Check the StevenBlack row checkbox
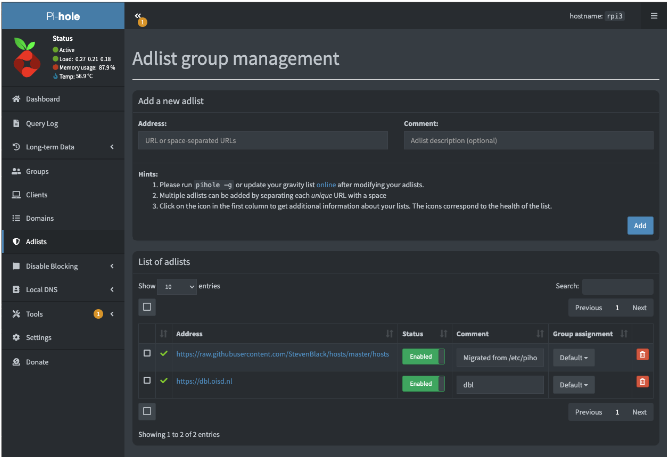 tap(147, 353)
